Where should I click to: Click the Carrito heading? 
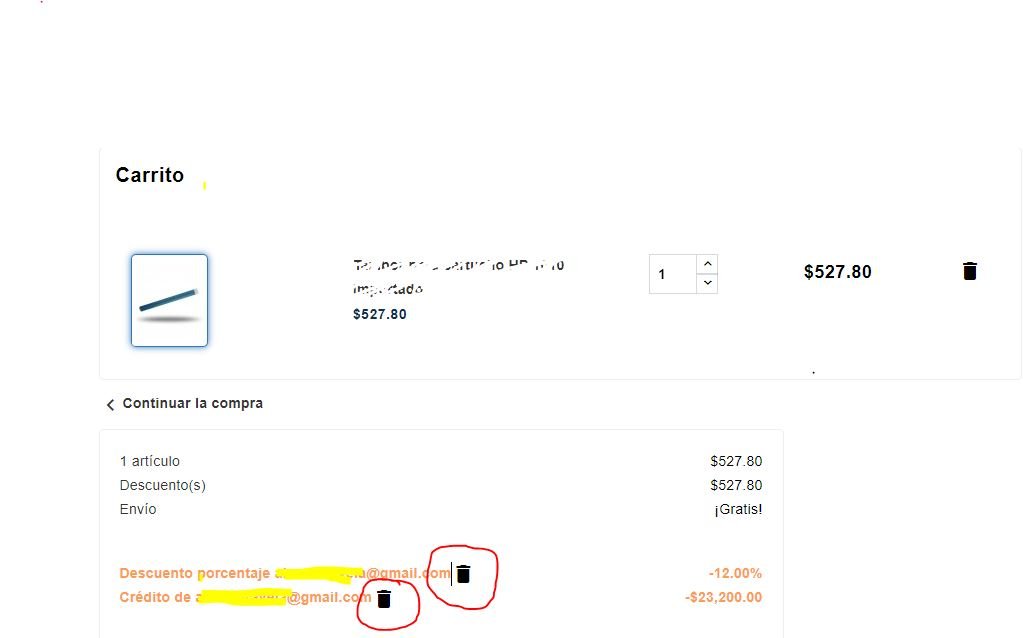point(149,175)
